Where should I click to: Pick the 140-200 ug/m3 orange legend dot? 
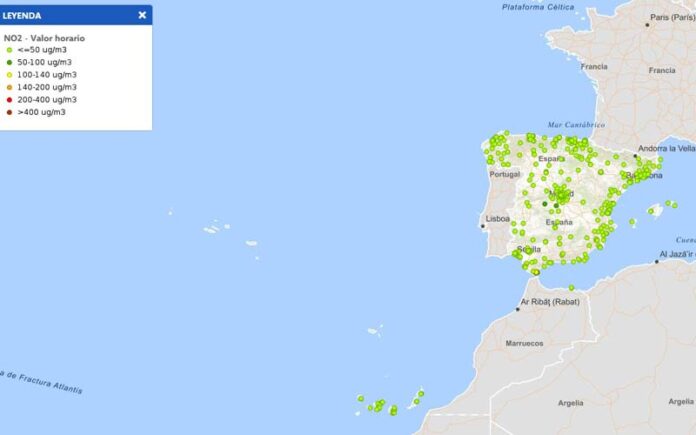click(9, 87)
